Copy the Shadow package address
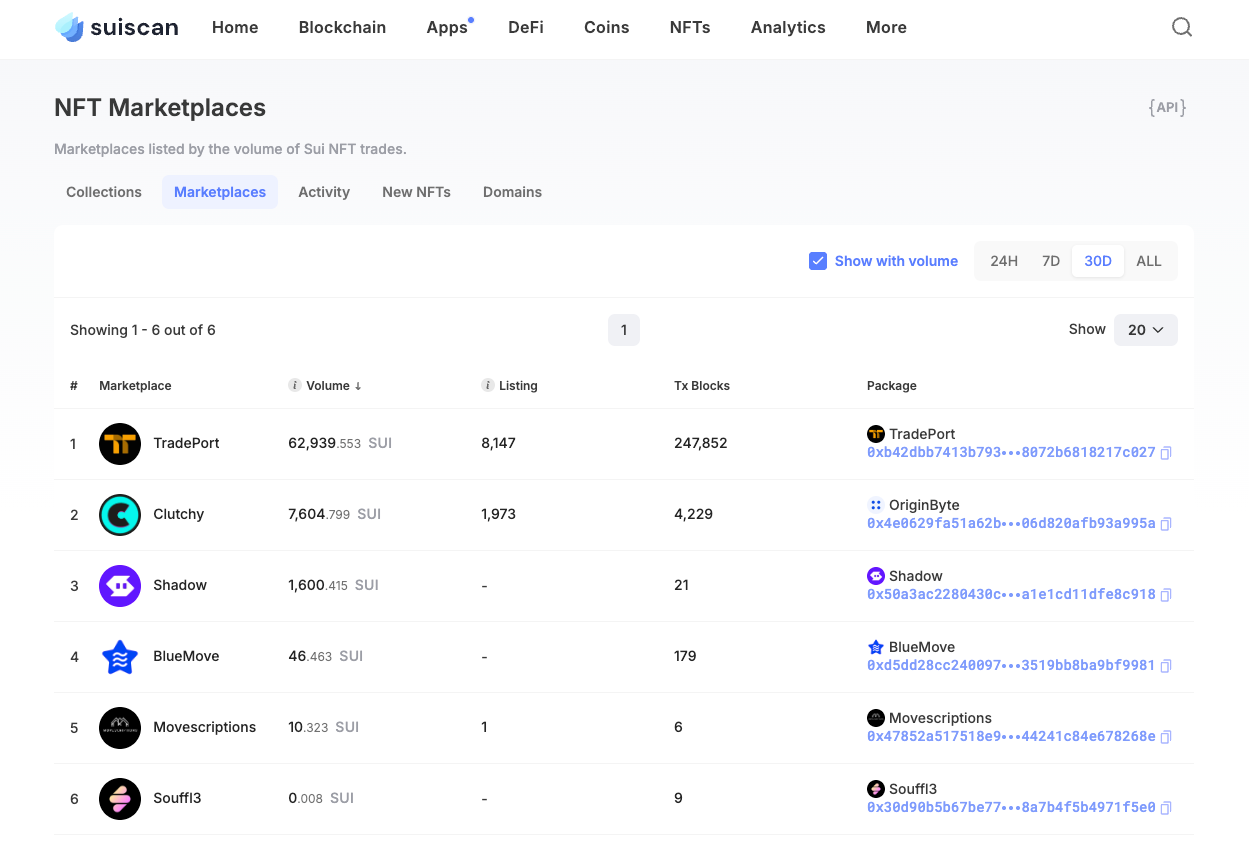 [x=1166, y=595]
